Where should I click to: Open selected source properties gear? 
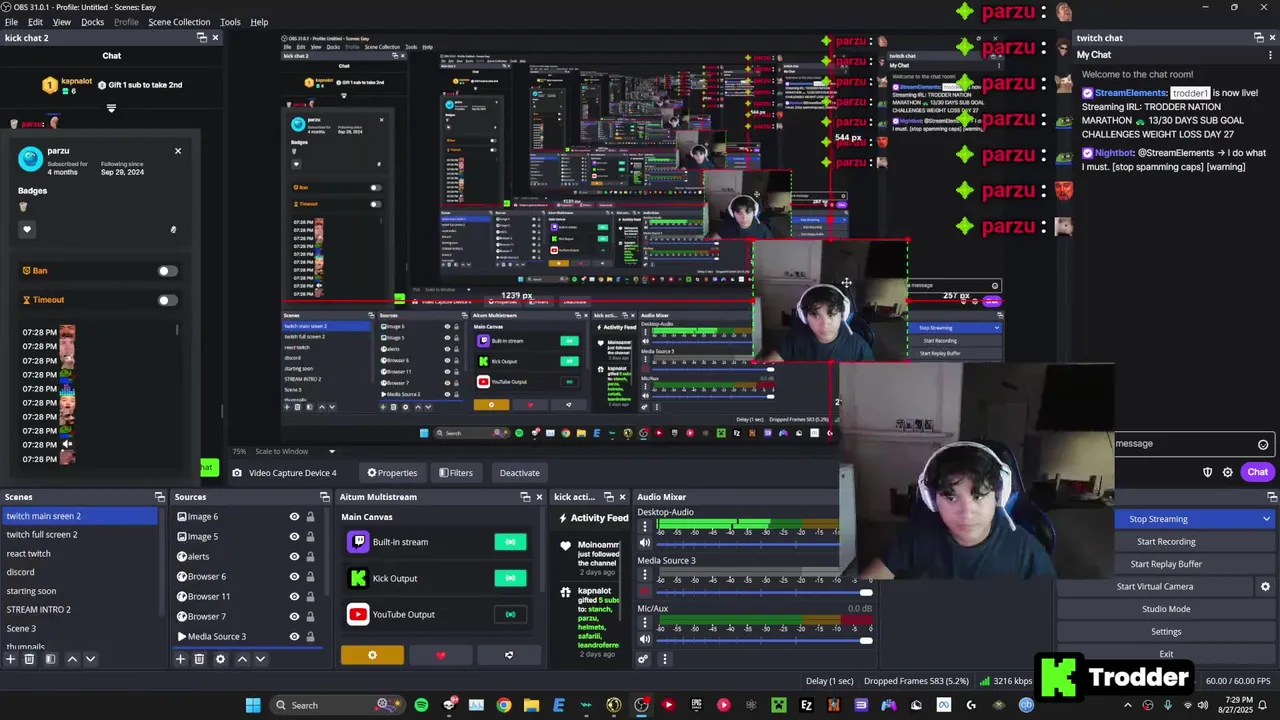[220, 659]
